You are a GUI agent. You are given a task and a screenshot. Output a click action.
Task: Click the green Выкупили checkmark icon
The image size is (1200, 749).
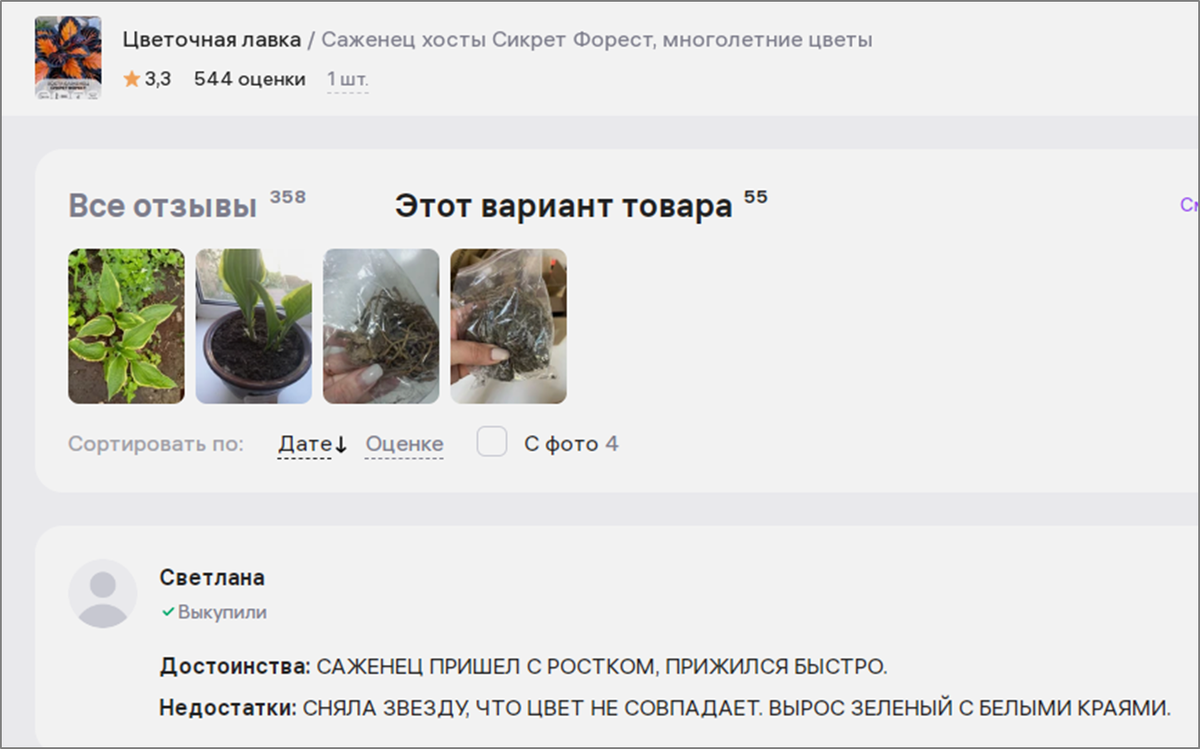pyautogui.click(x=168, y=612)
